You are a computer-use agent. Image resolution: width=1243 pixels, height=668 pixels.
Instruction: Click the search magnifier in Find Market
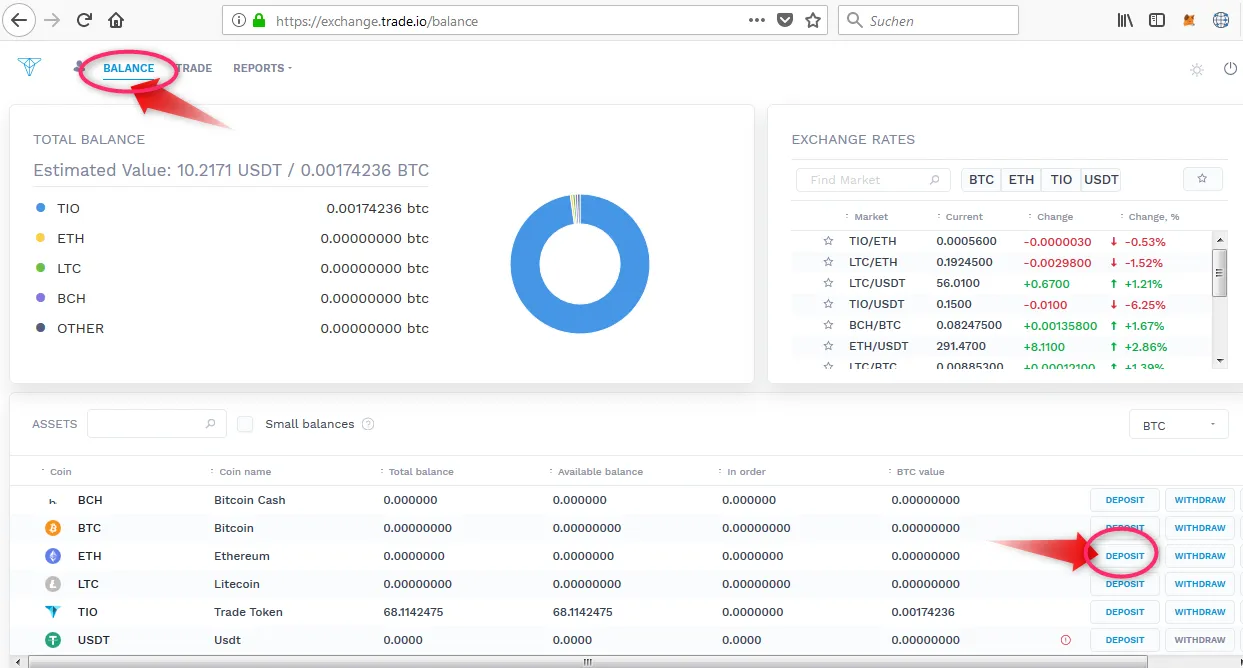pyautogui.click(x=935, y=180)
